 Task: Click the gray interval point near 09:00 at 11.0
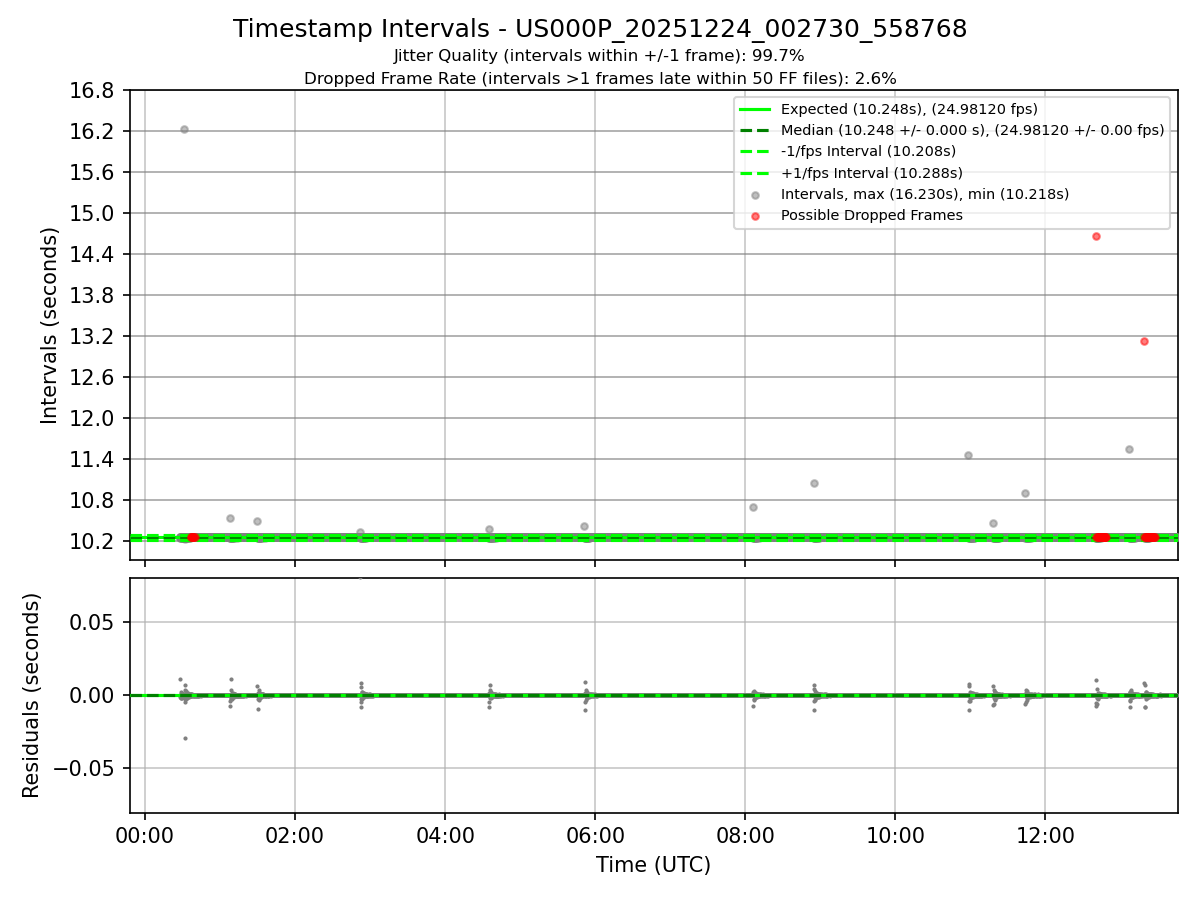pyautogui.click(x=814, y=483)
